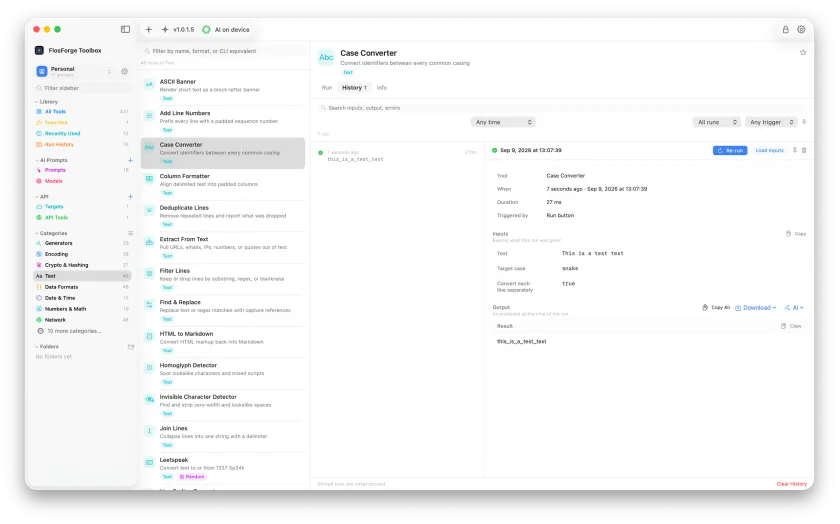The width and height of the screenshot is (840, 524).
Task: Click the Load inputs link
Action: click(x=769, y=151)
